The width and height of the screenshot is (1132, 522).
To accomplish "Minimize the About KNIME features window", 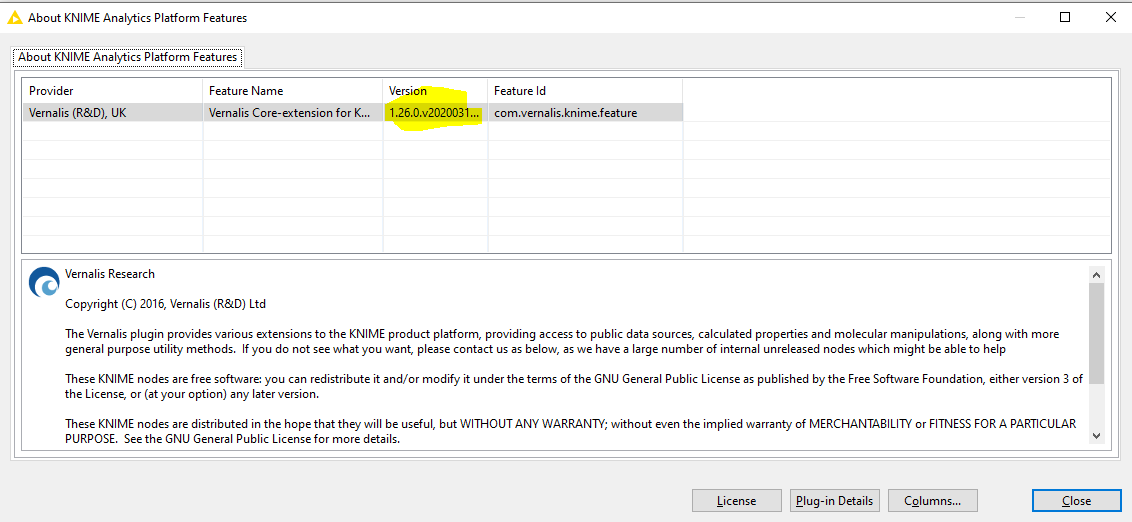I will [1019, 17].
